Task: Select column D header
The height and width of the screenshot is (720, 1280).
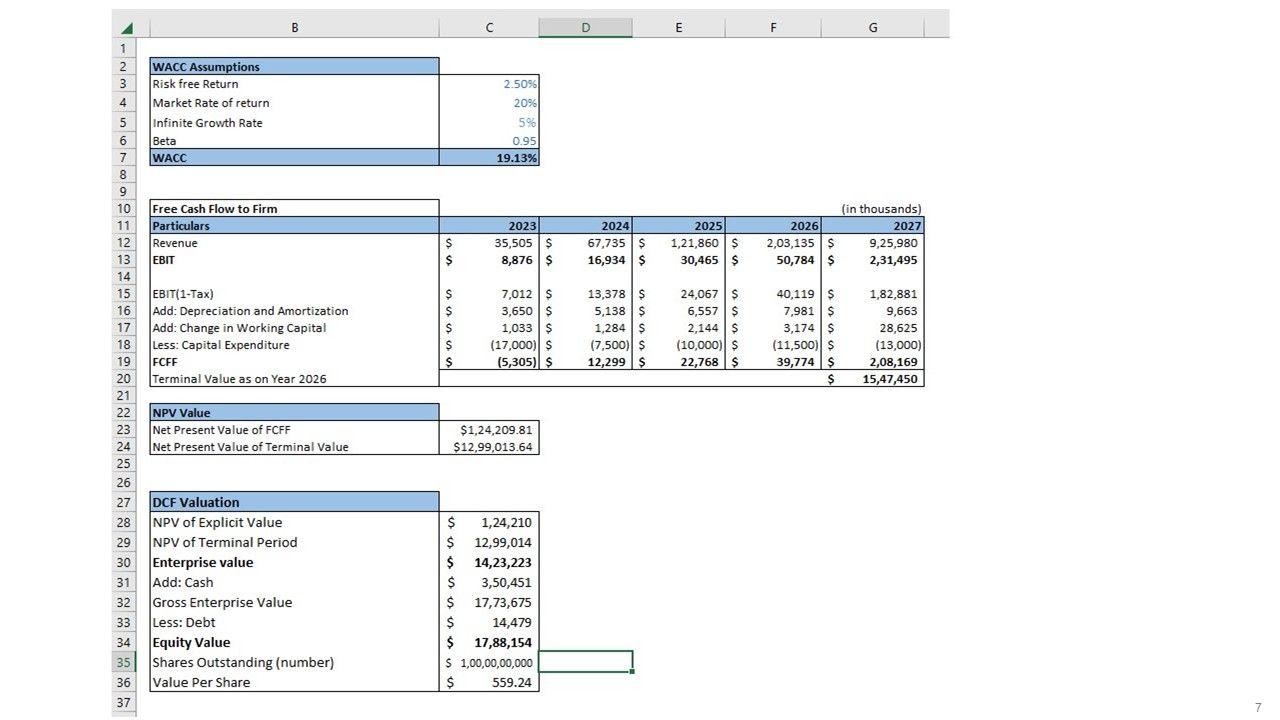Action: click(x=585, y=28)
